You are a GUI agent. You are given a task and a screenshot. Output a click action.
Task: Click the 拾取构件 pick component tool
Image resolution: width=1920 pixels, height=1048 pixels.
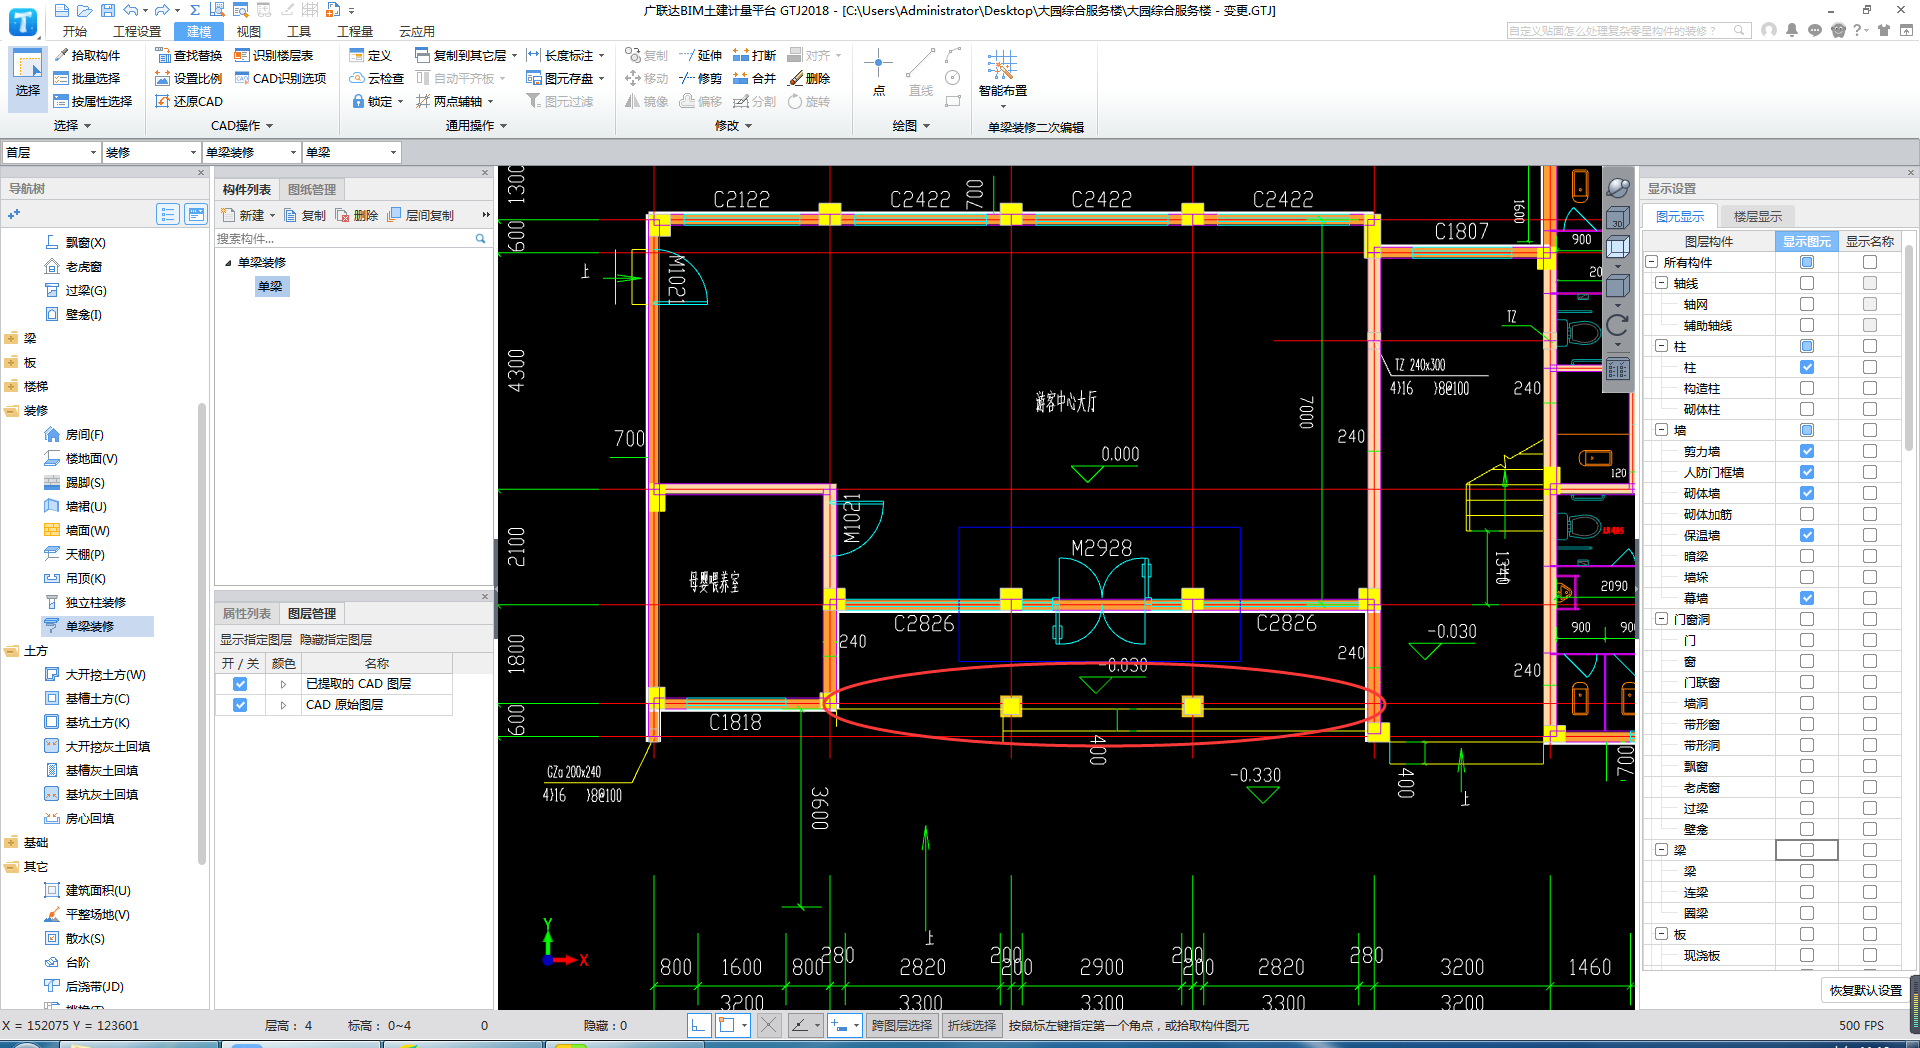tap(87, 55)
